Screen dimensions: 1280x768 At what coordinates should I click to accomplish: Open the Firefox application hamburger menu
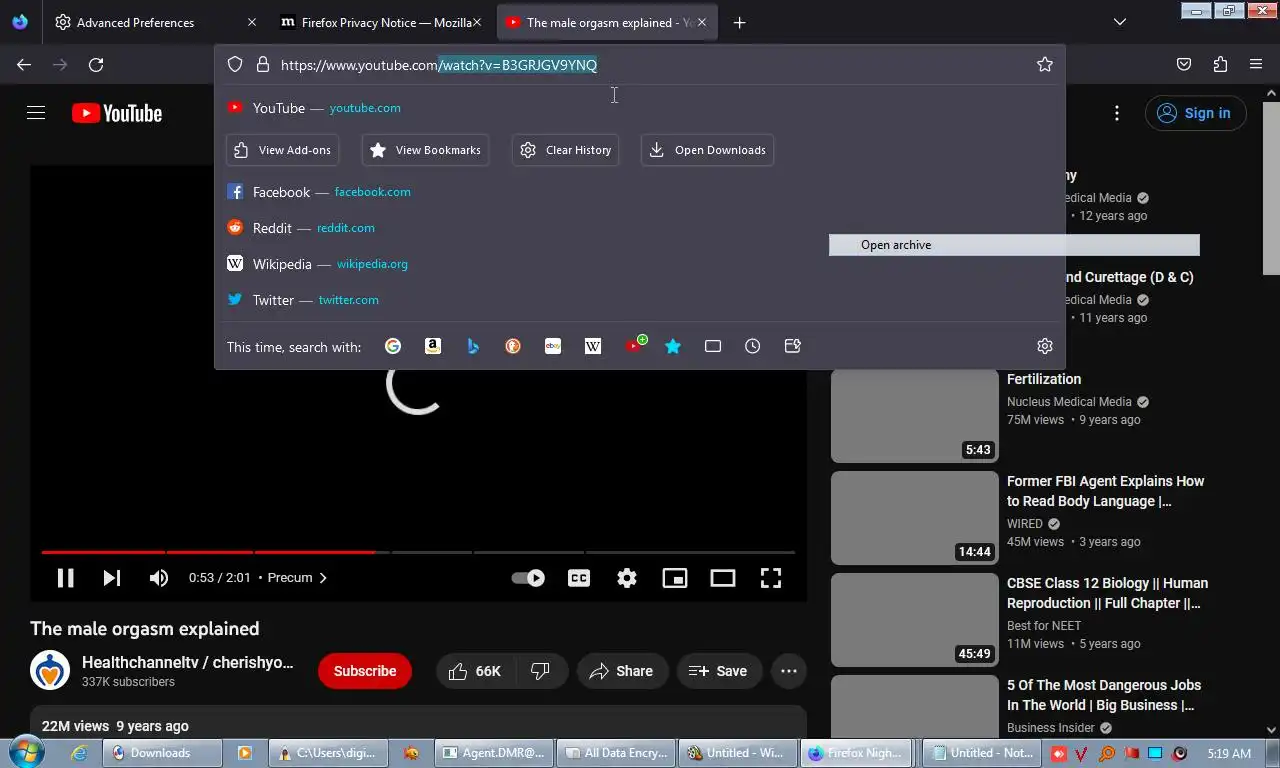(x=1256, y=65)
